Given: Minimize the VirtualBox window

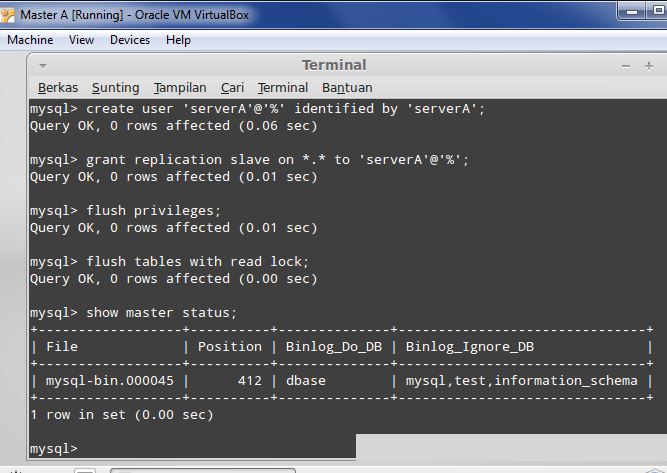Looking at the screenshot, I should pos(632,11).
